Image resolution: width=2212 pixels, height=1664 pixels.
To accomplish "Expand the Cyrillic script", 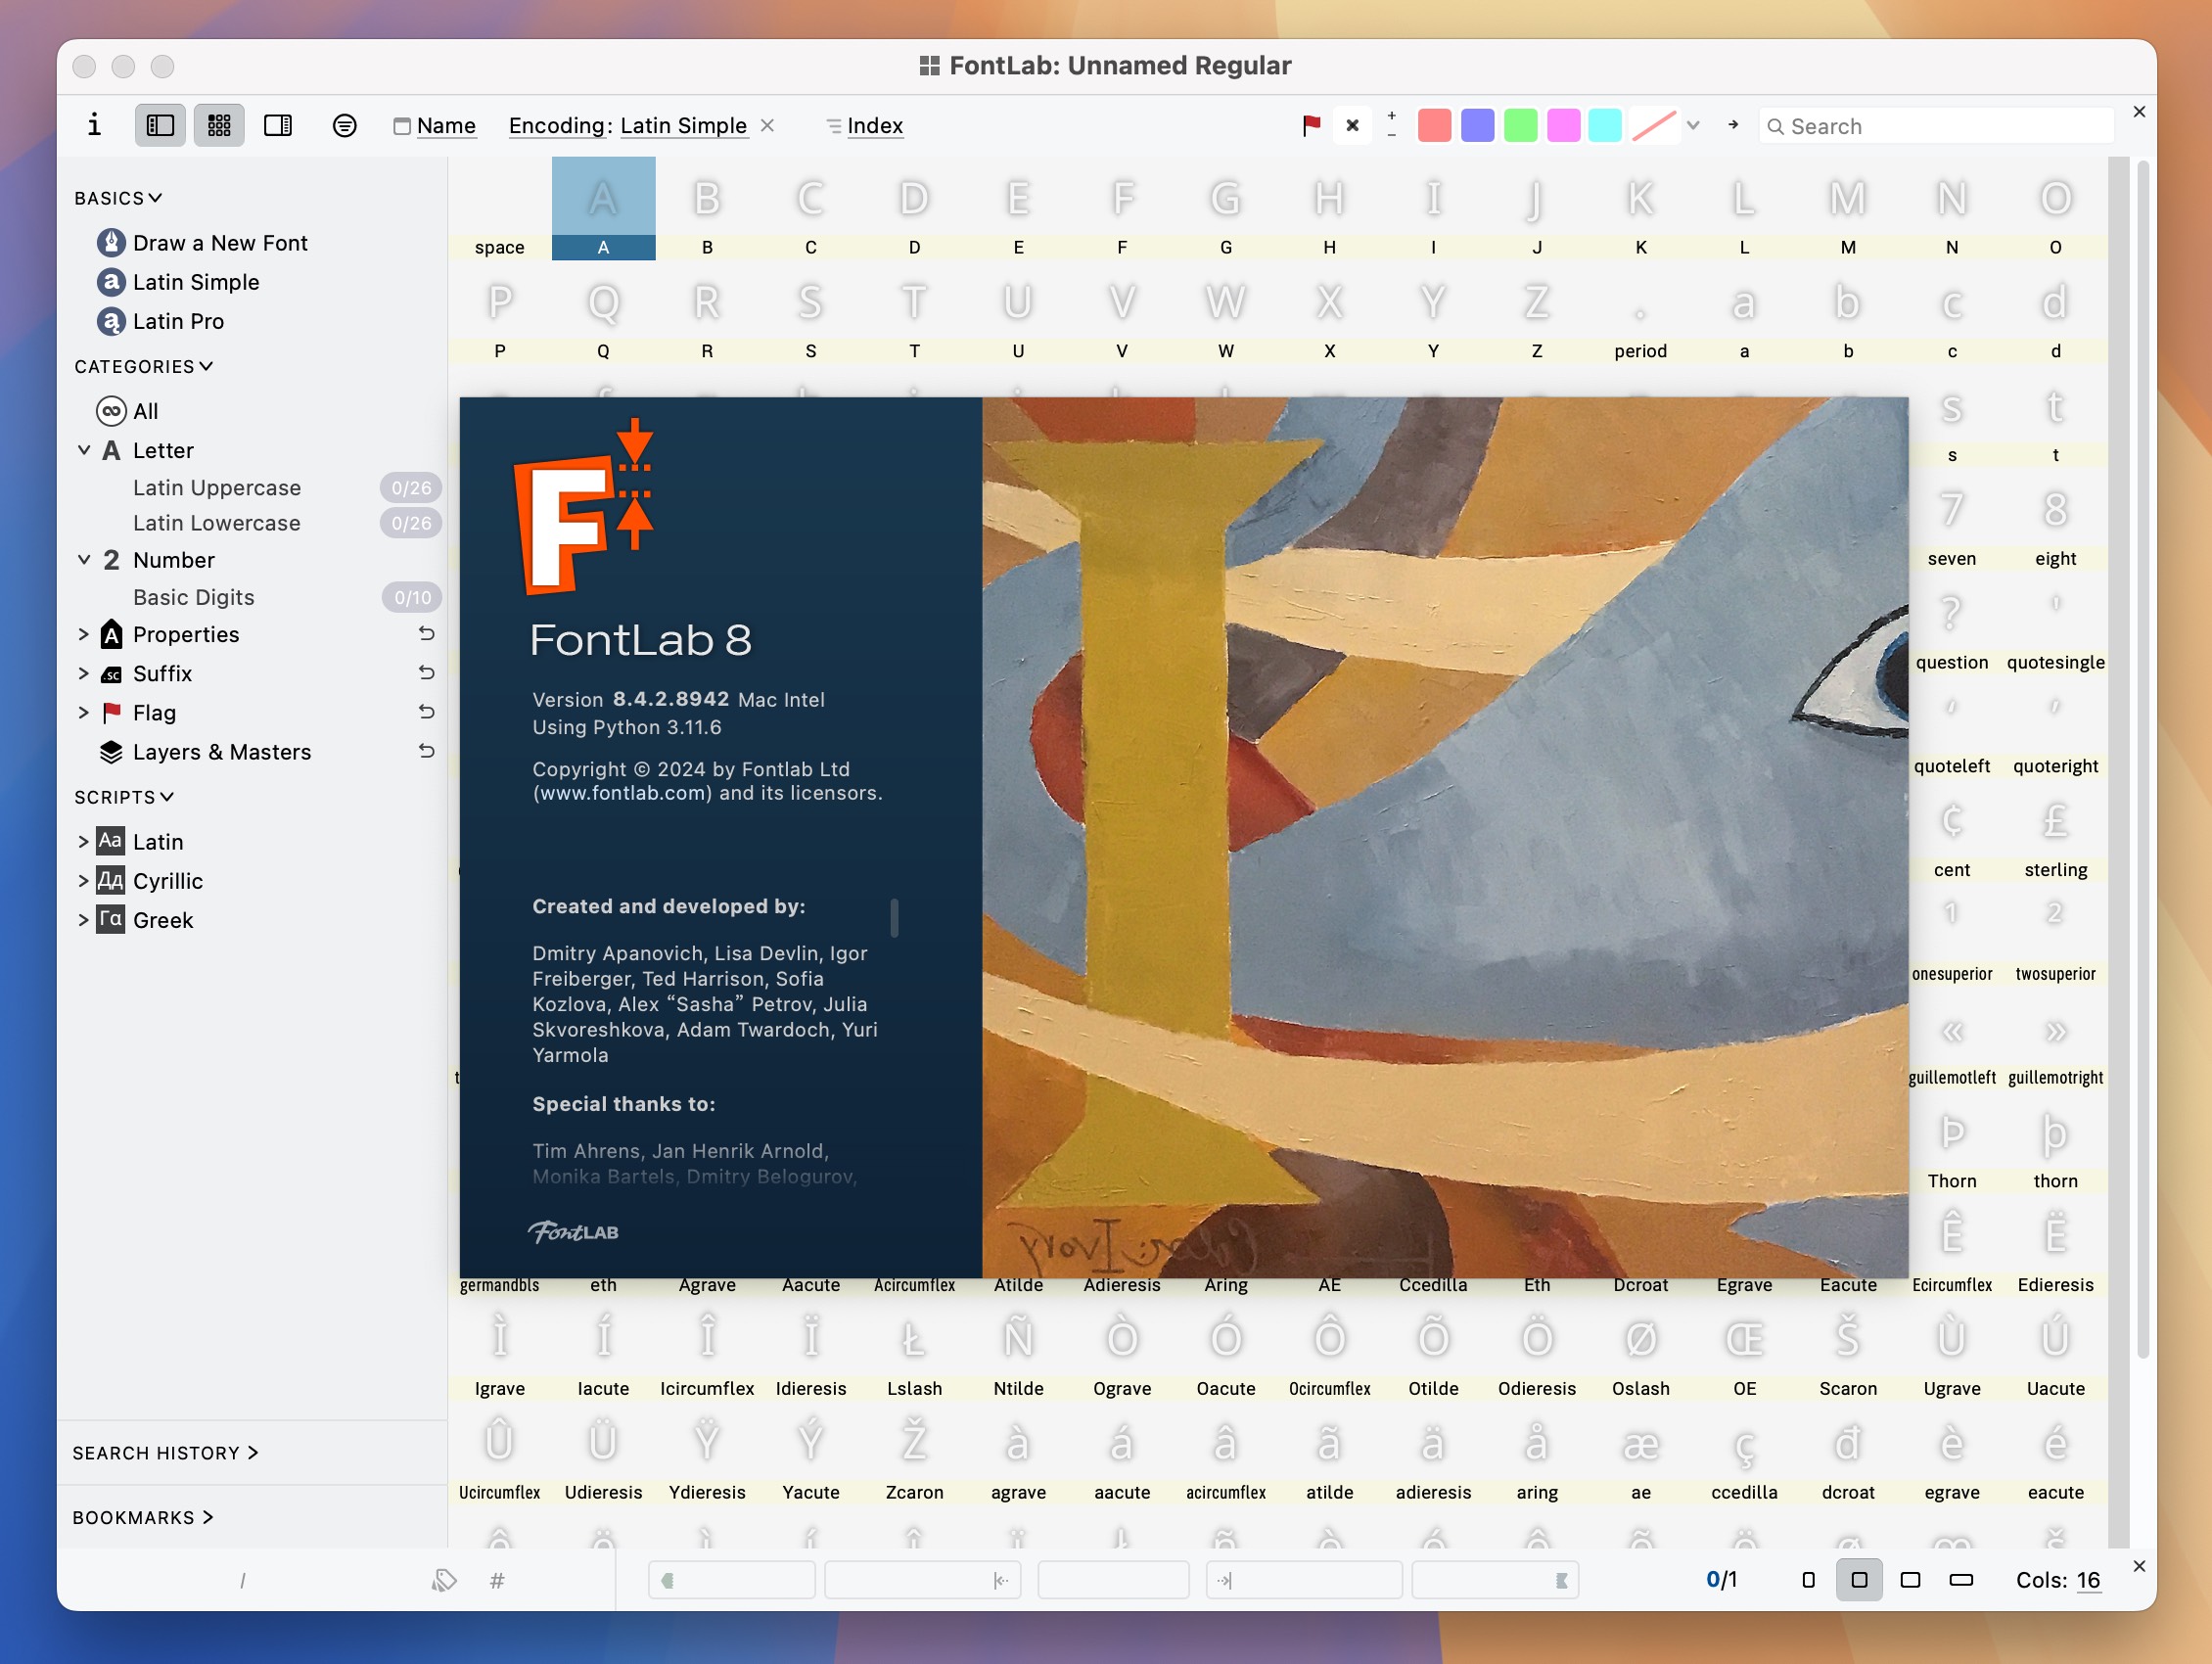I will point(84,881).
